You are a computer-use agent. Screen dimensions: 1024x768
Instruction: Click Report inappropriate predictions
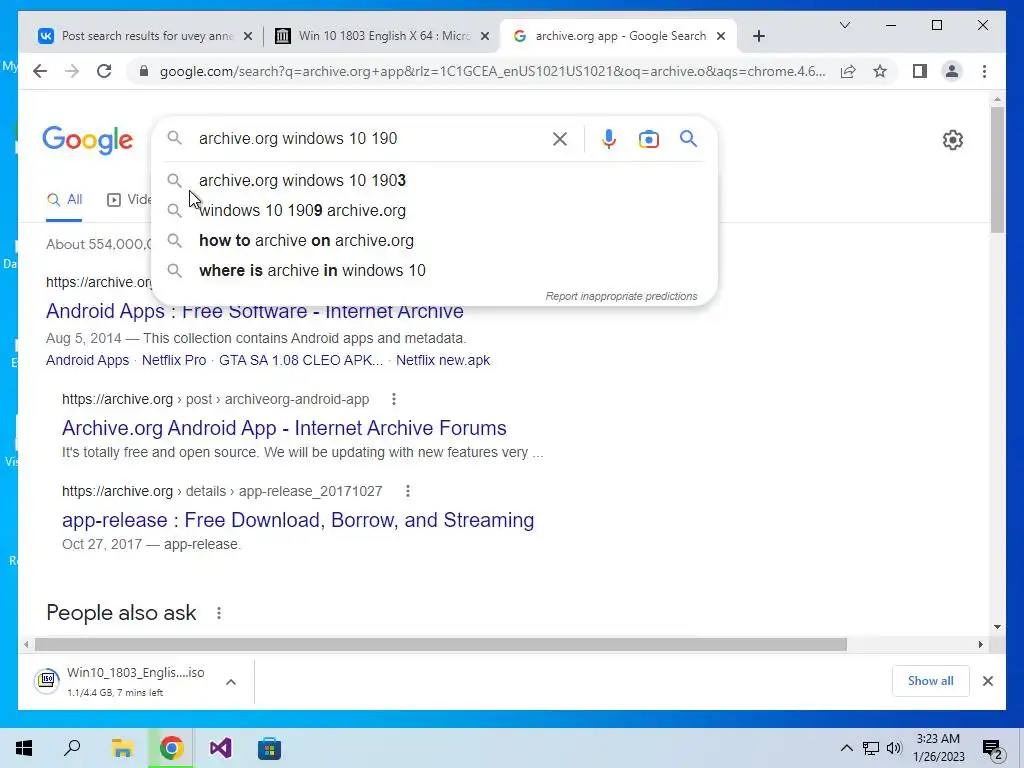coord(621,296)
